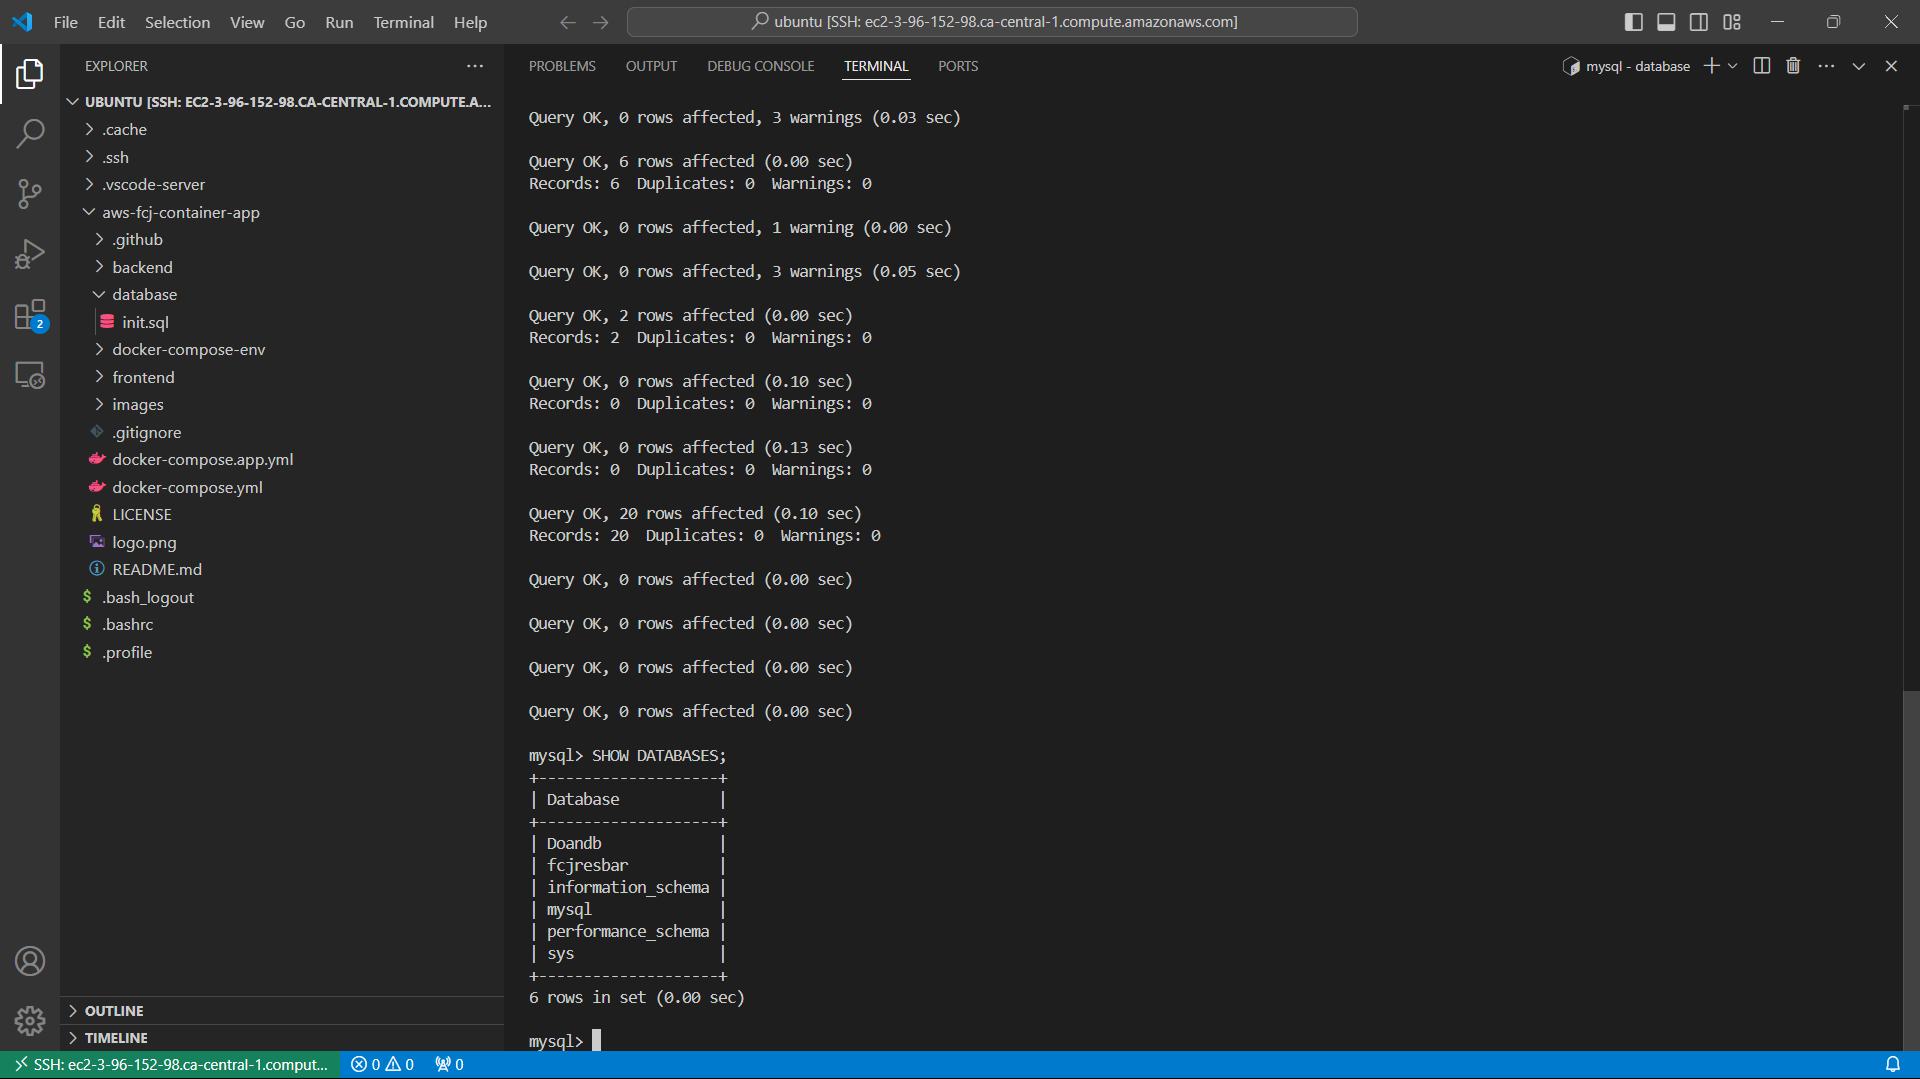1920x1079 pixels.
Task: Open the Manage gear menu
Action: 30,1021
